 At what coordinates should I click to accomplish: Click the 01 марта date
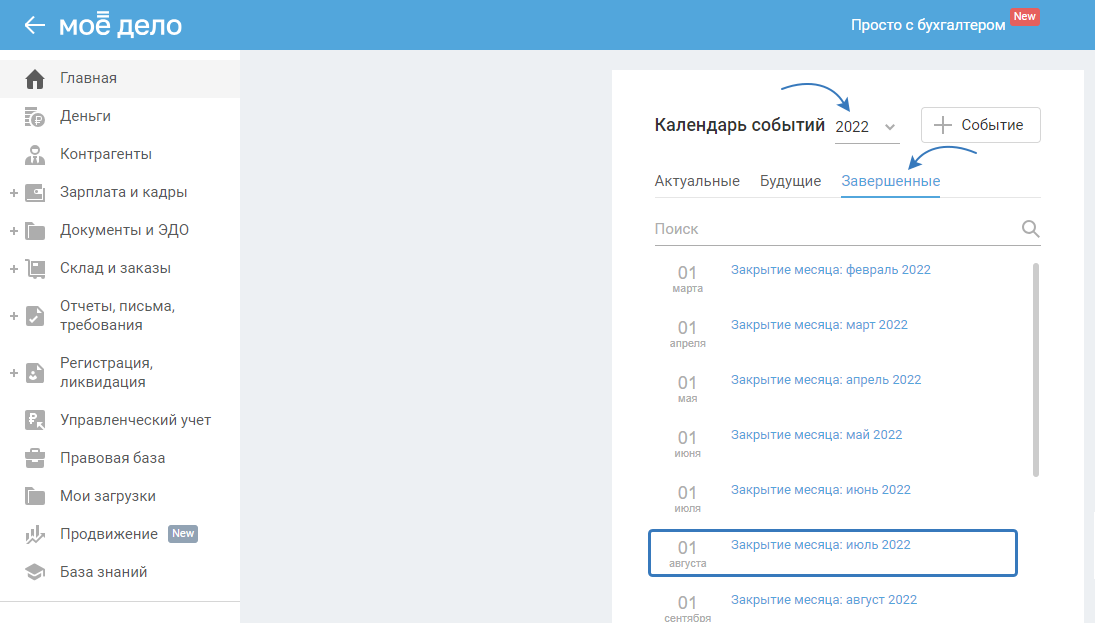coord(687,278)
